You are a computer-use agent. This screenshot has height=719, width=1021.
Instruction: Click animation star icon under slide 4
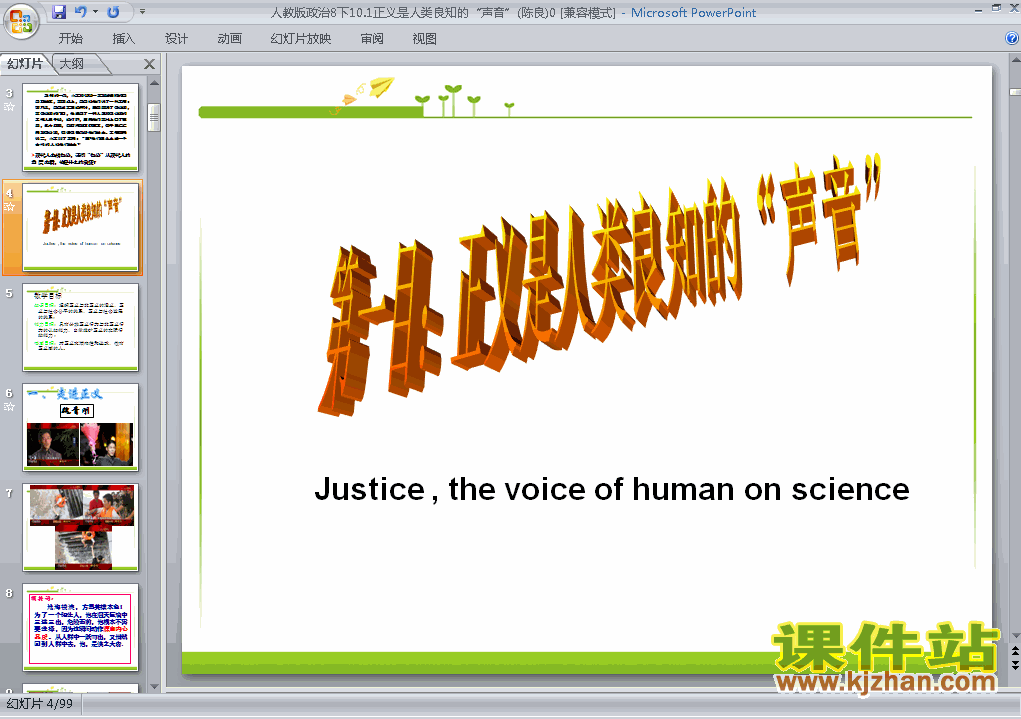9,207
